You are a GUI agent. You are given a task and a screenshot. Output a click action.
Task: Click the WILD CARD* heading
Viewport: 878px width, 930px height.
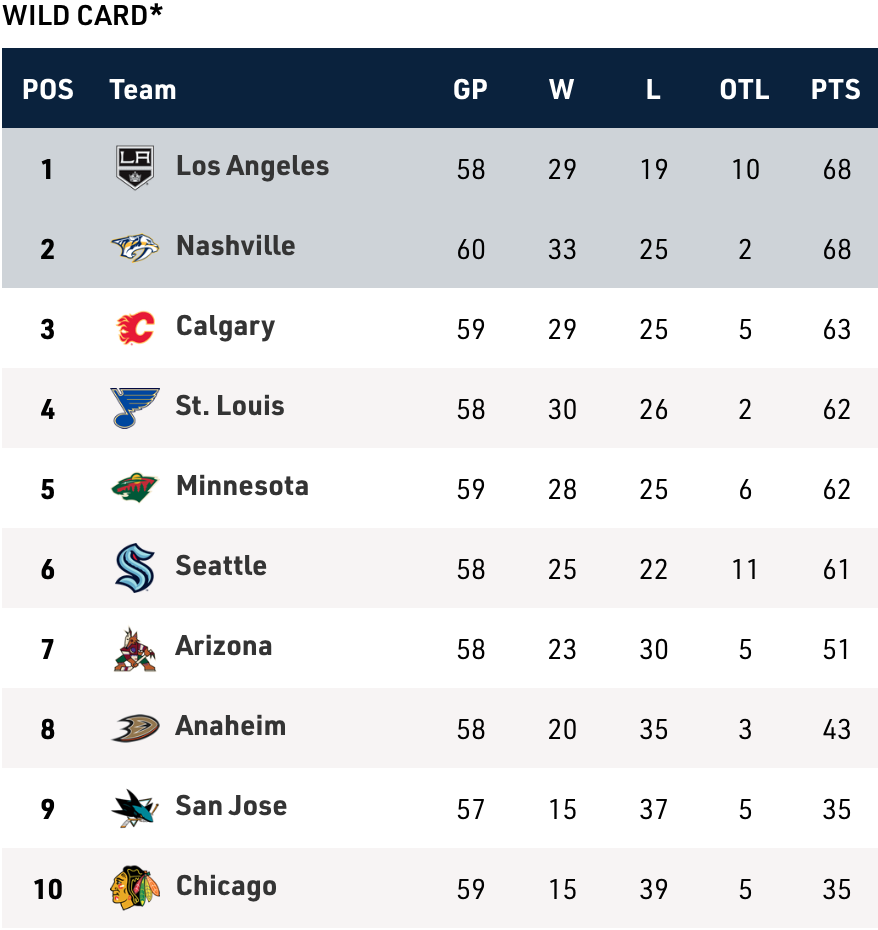(83, 16)
